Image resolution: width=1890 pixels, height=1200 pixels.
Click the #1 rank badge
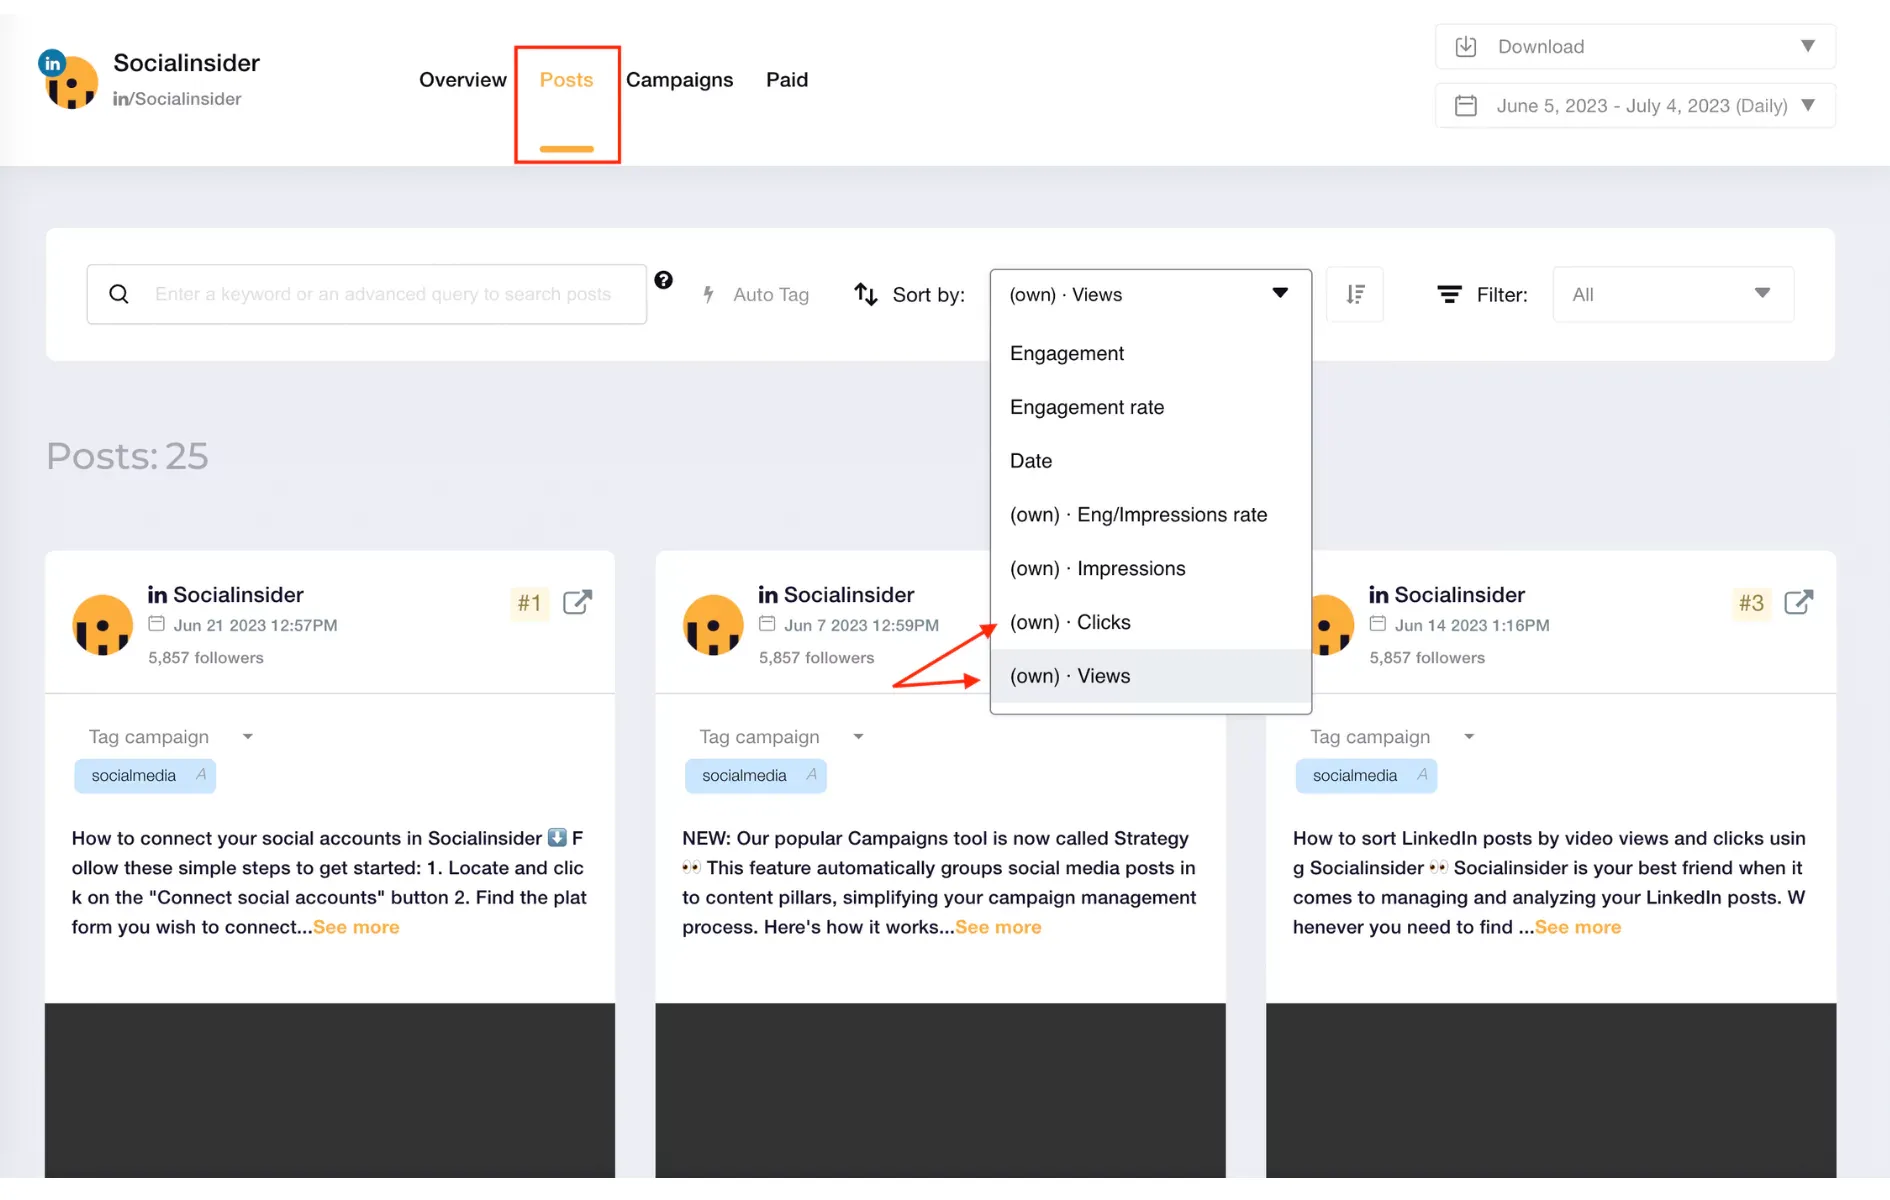point(529,604)
